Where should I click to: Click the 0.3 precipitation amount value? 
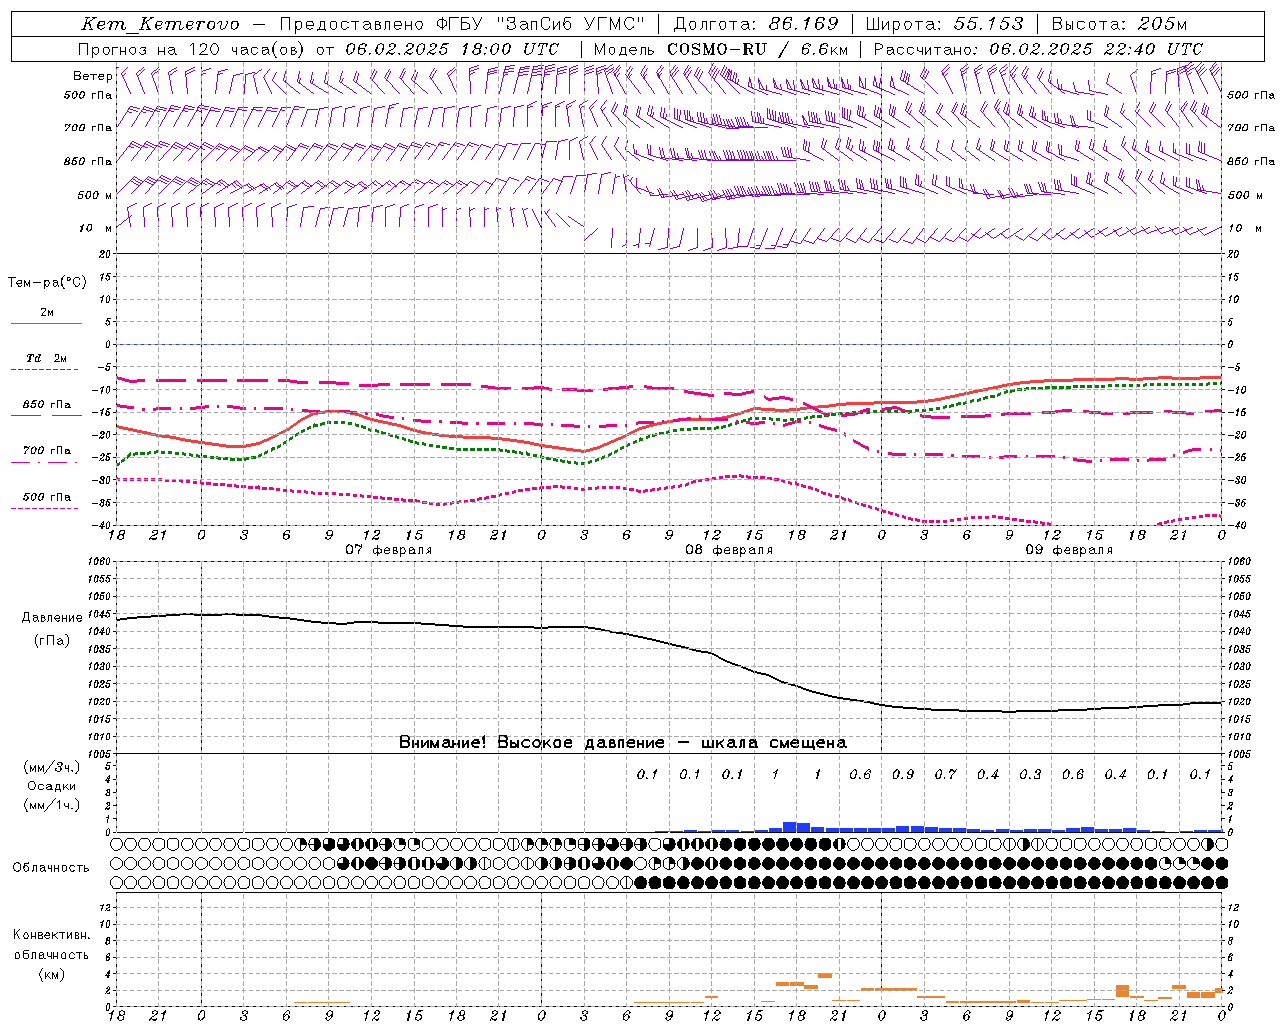(x=1030, y=774)
